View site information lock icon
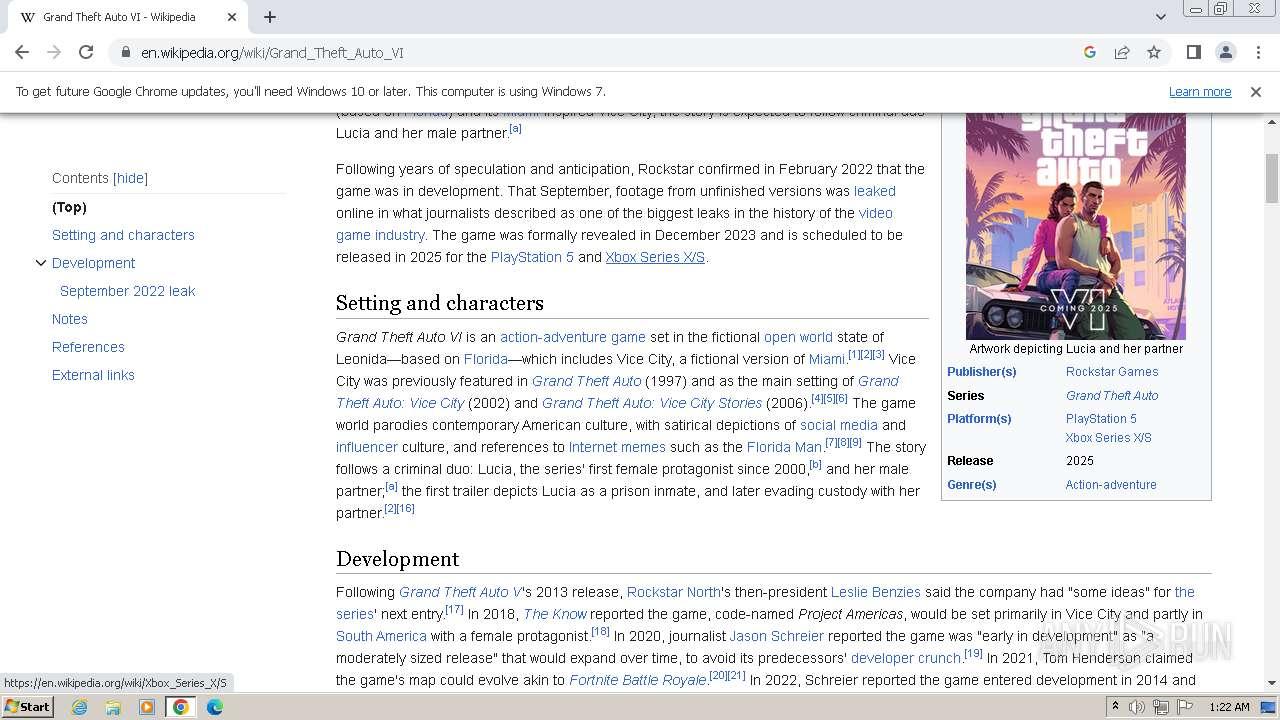The image size is (1280, 720). tap(126, 53)
